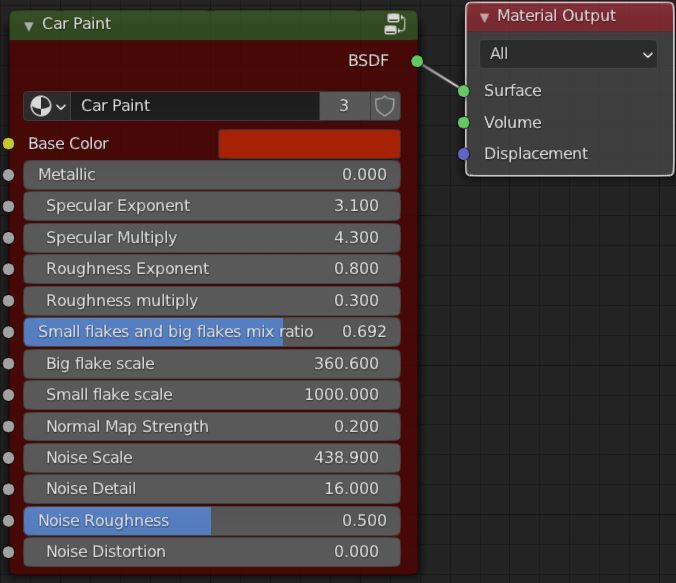Click the user count number 3

point(344,106)
